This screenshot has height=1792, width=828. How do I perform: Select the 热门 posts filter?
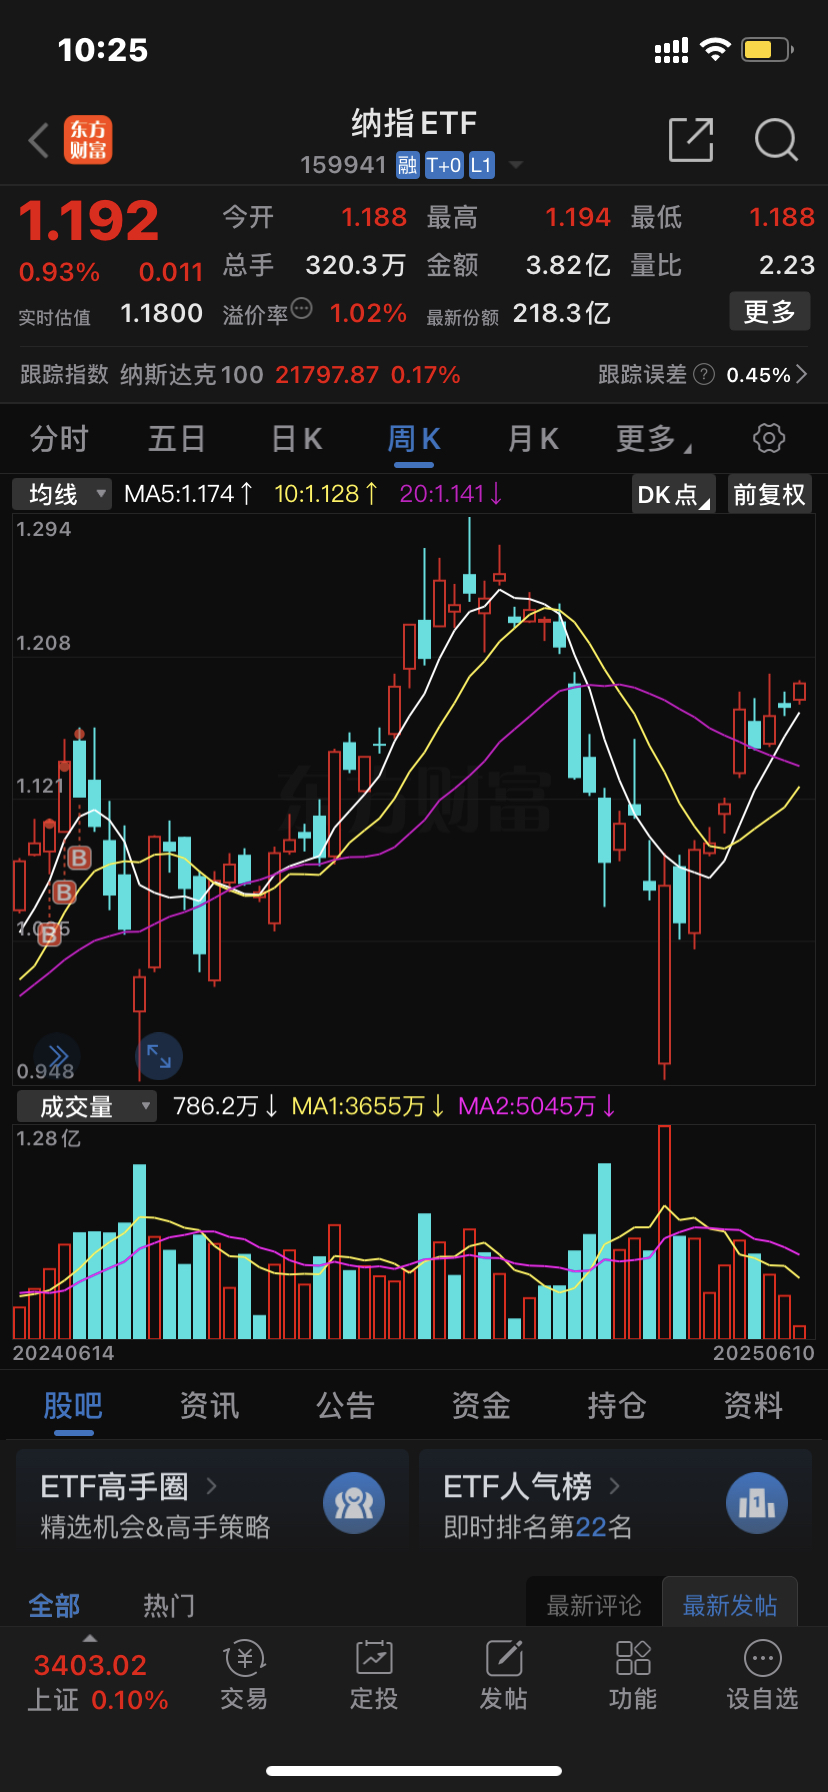pyautogui.click(x=169, y=1606)
